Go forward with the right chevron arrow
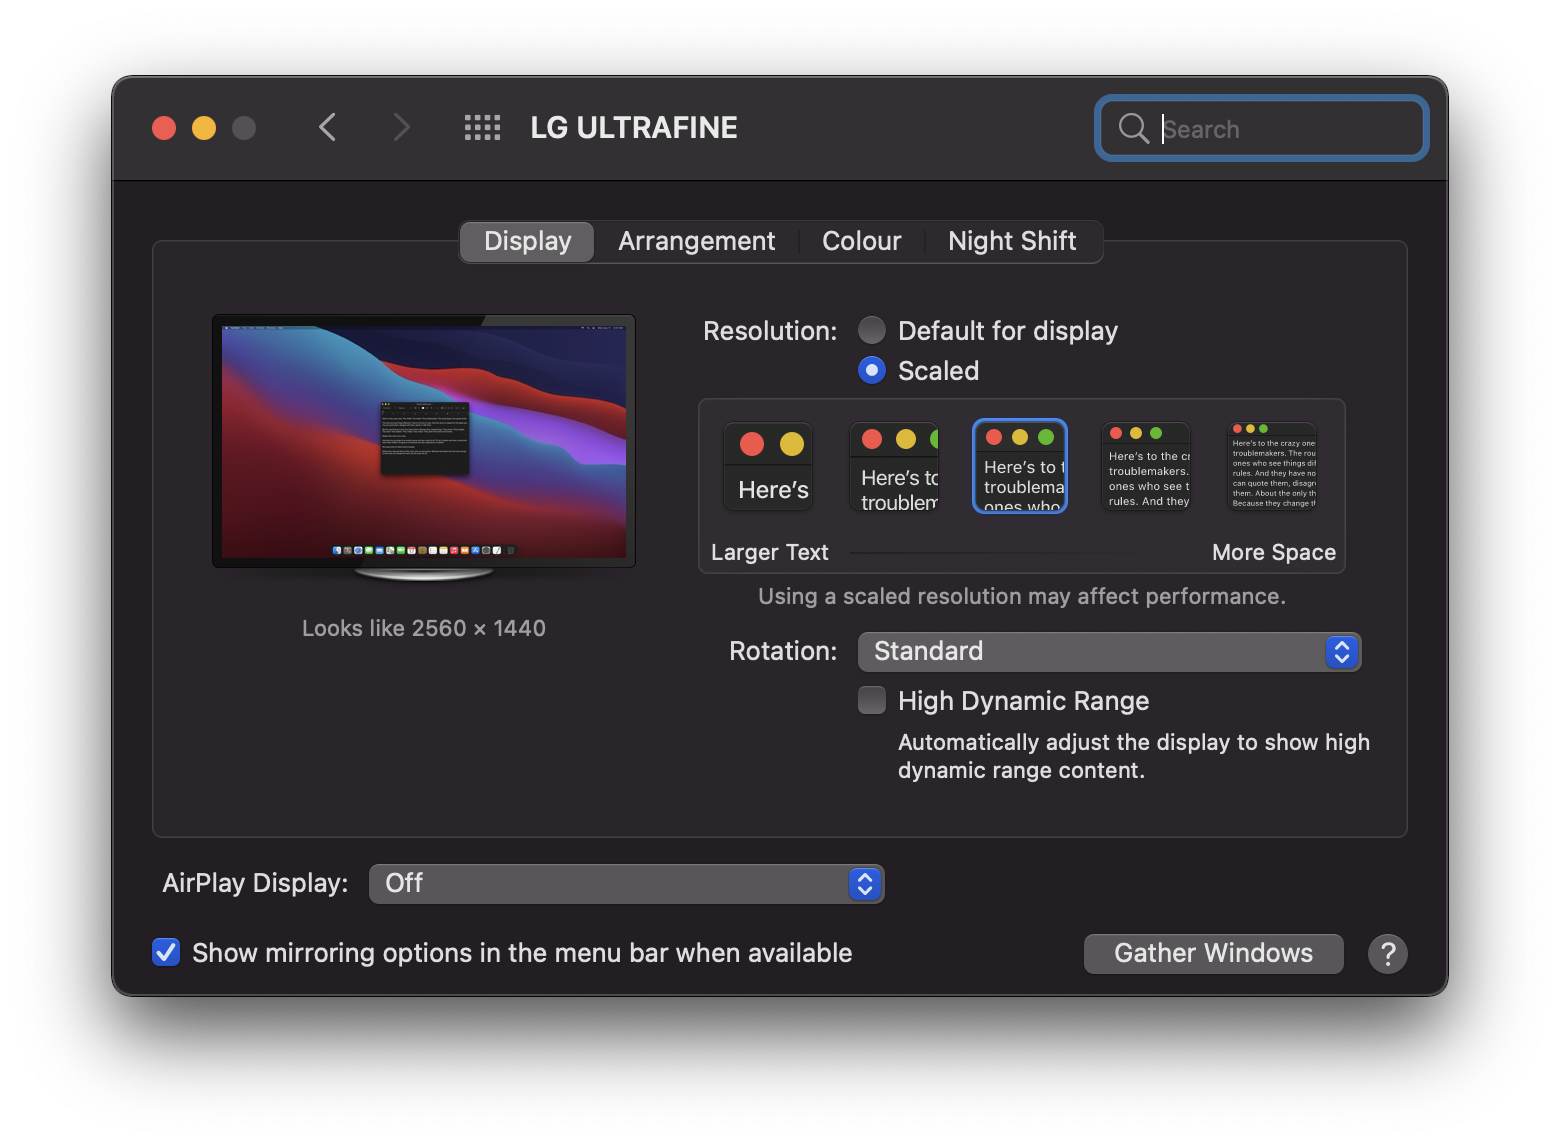 401,127
